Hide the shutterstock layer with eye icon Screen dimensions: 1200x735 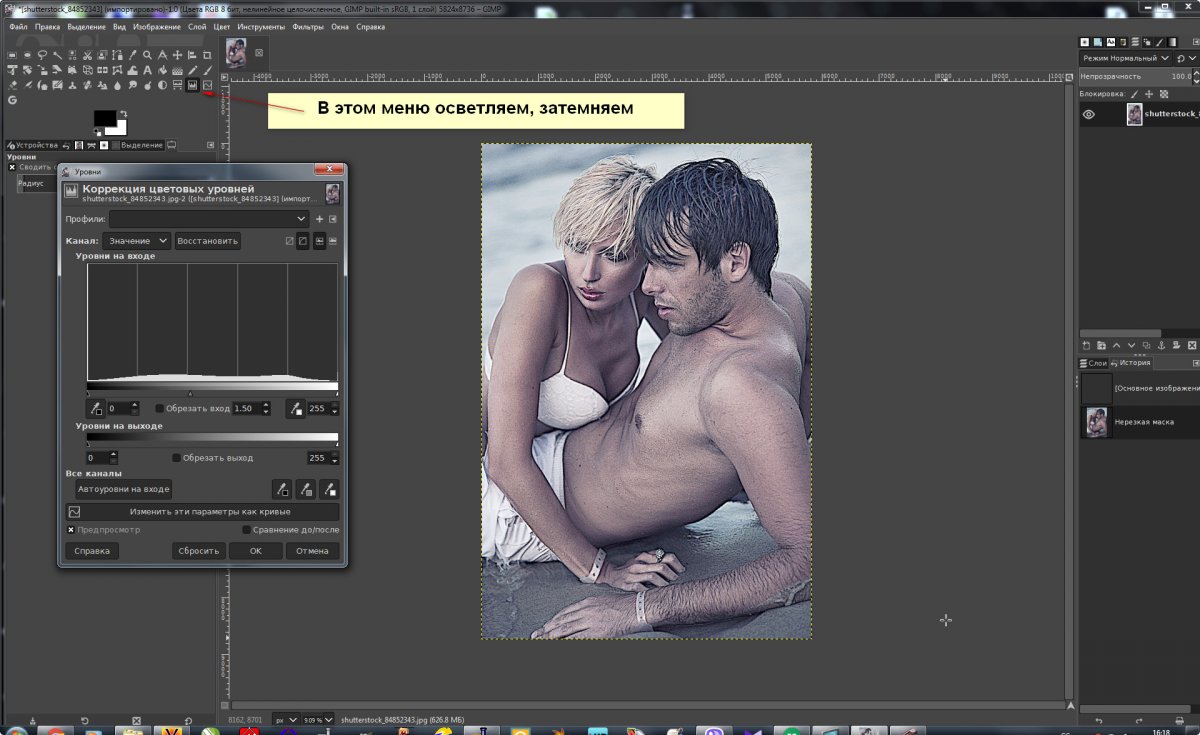click(x=1089, y=114)
